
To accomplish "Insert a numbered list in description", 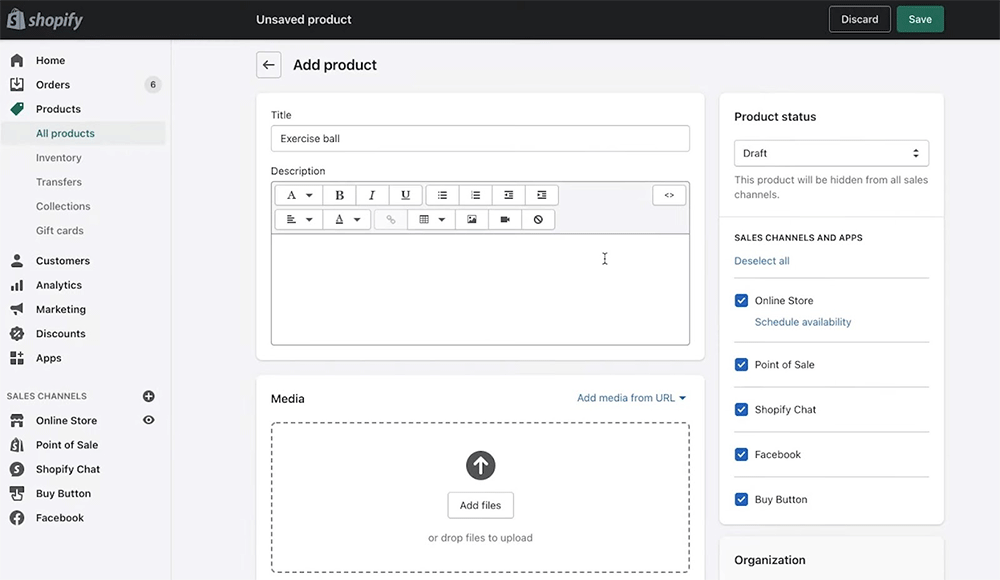I will pyautogui.click(x=475, y=195).
